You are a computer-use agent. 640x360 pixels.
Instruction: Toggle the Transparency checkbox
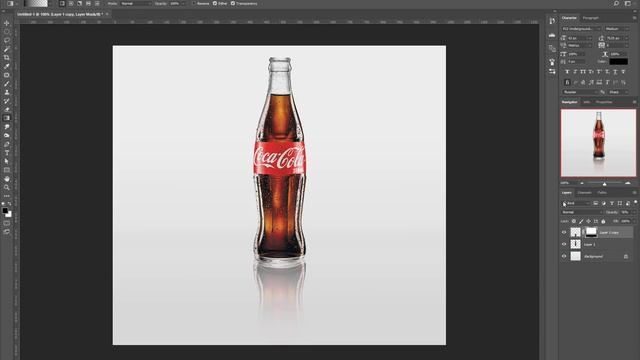233,3
